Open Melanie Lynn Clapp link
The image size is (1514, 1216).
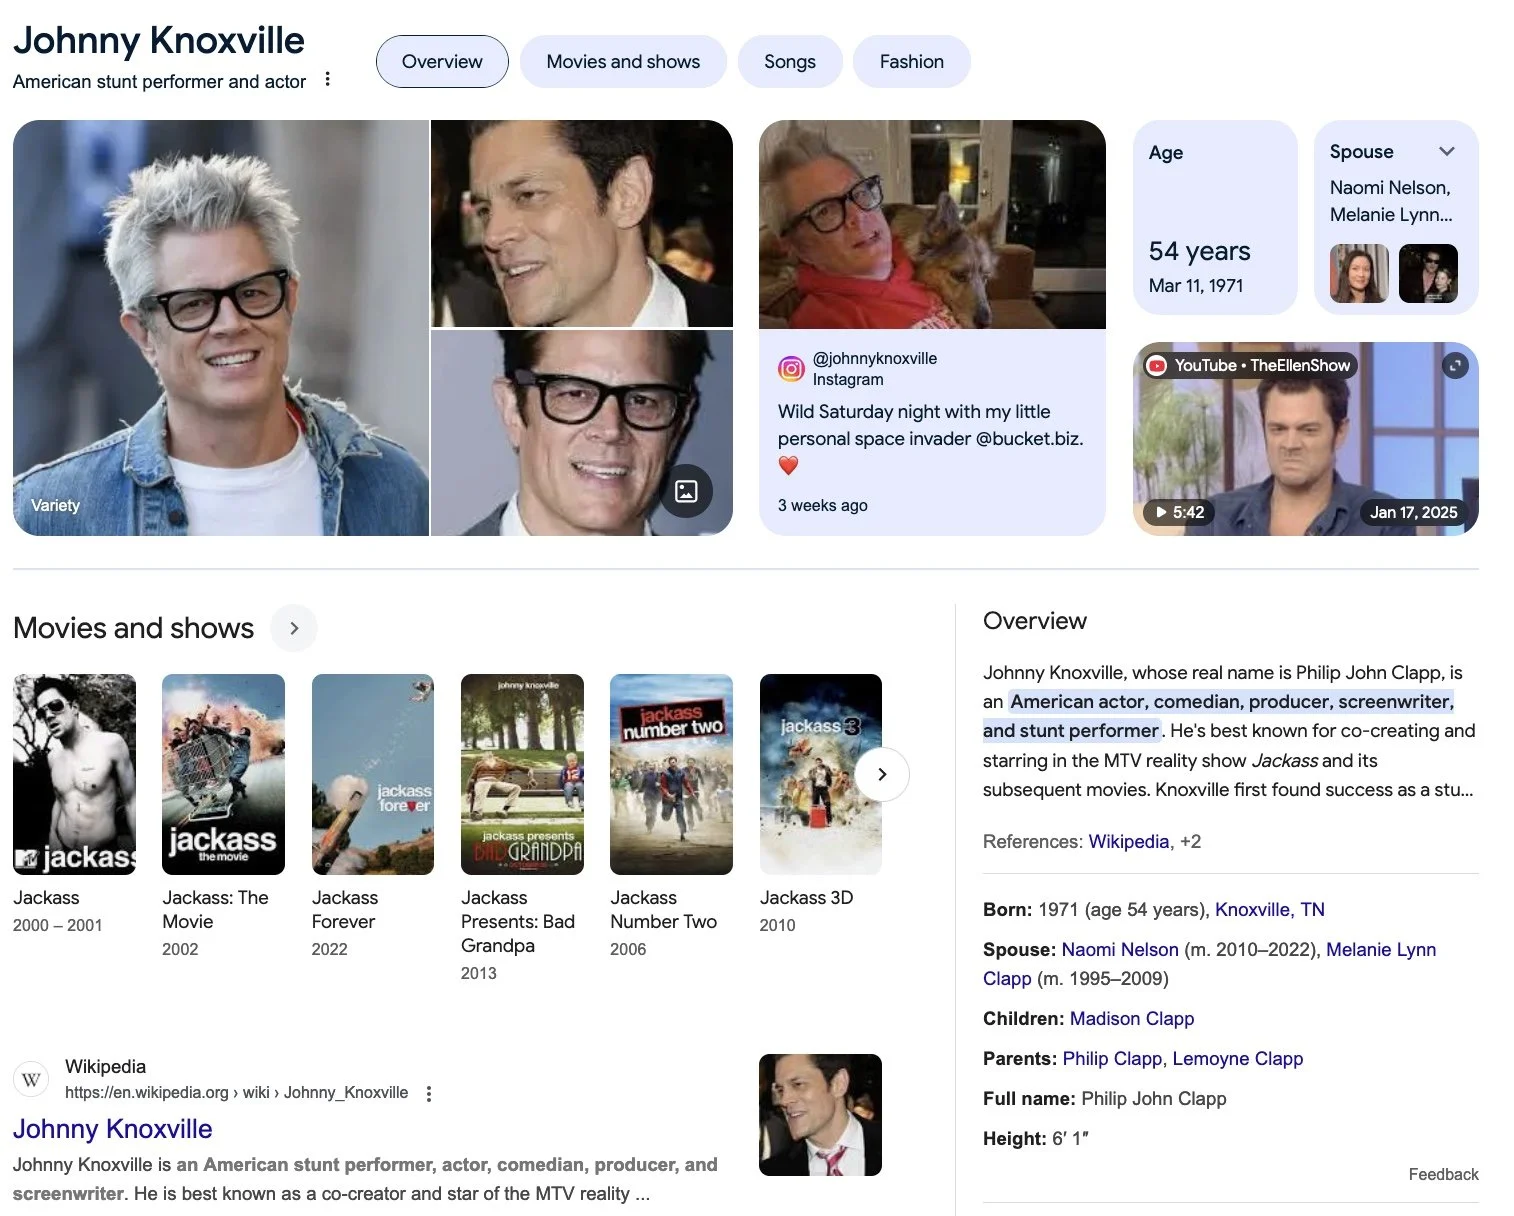(x=1380, y=949)
